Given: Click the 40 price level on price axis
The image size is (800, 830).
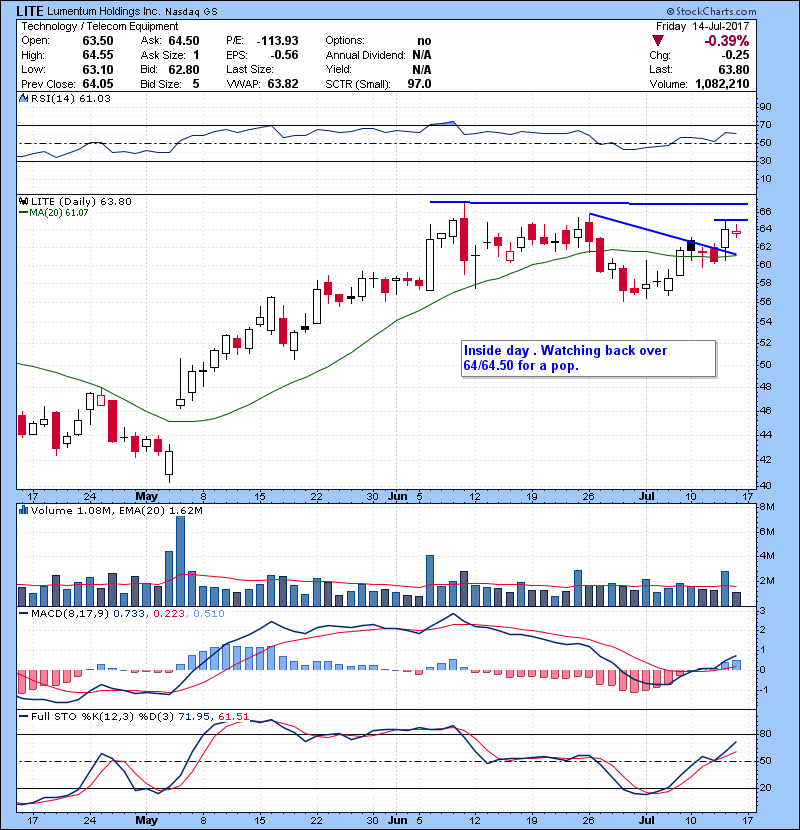Looking at the screenshot, I should click(765, 485).
